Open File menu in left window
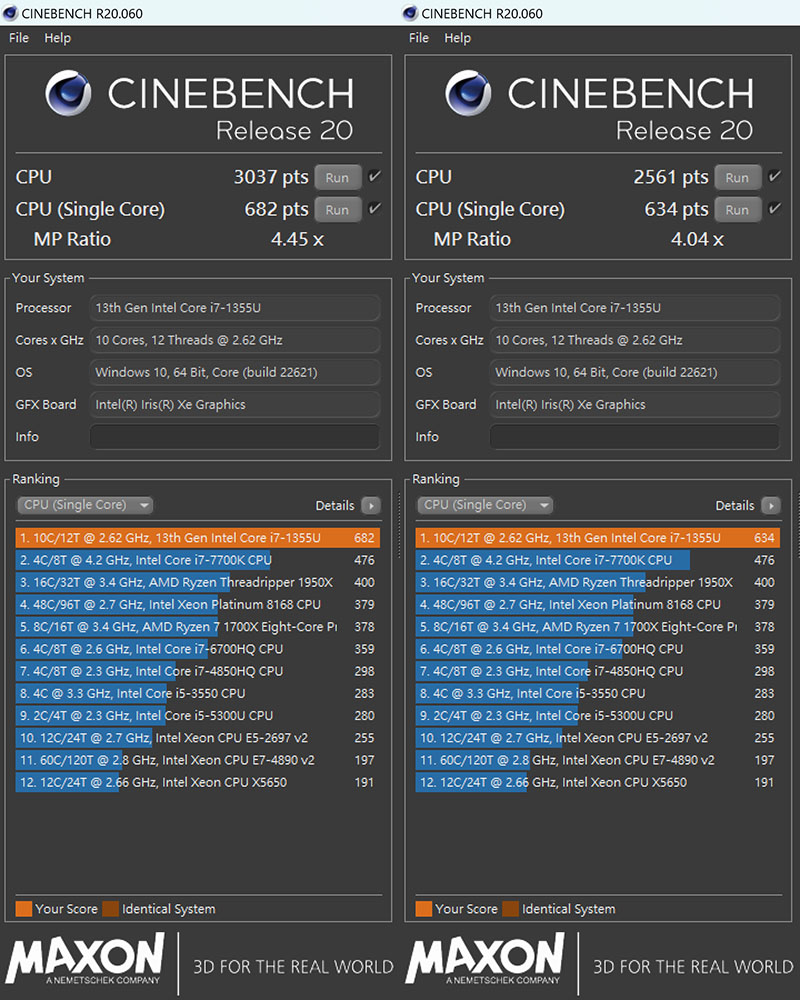This screenshot has width=800, height=1000. pyautogui.click(x=19, y=38)
